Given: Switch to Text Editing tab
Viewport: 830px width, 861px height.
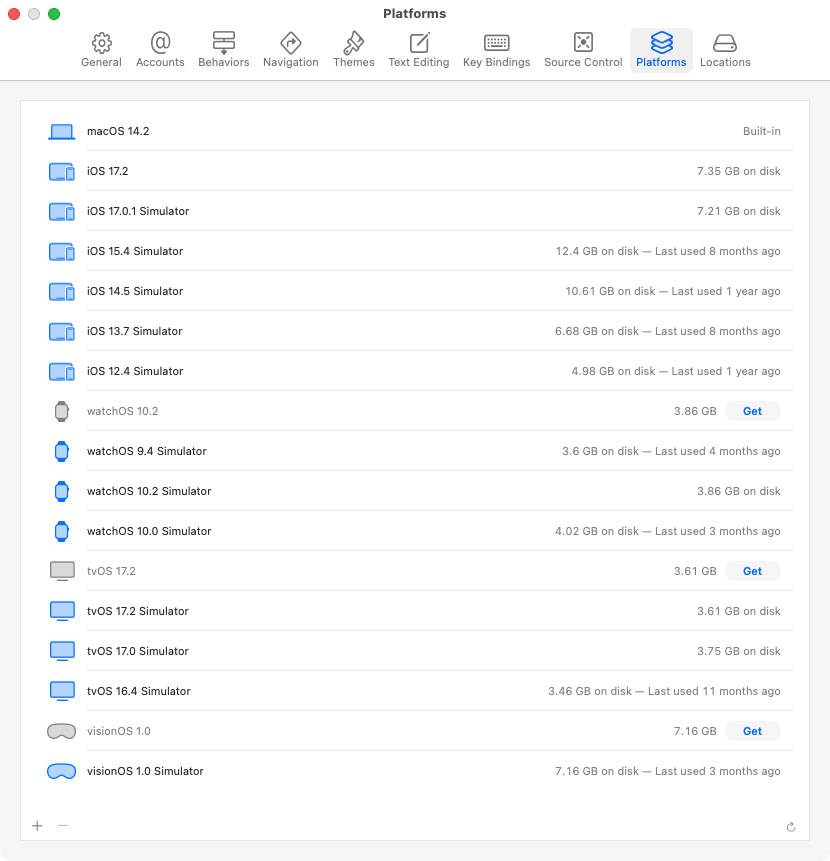Looking at the screenshot, I should 419,50.
